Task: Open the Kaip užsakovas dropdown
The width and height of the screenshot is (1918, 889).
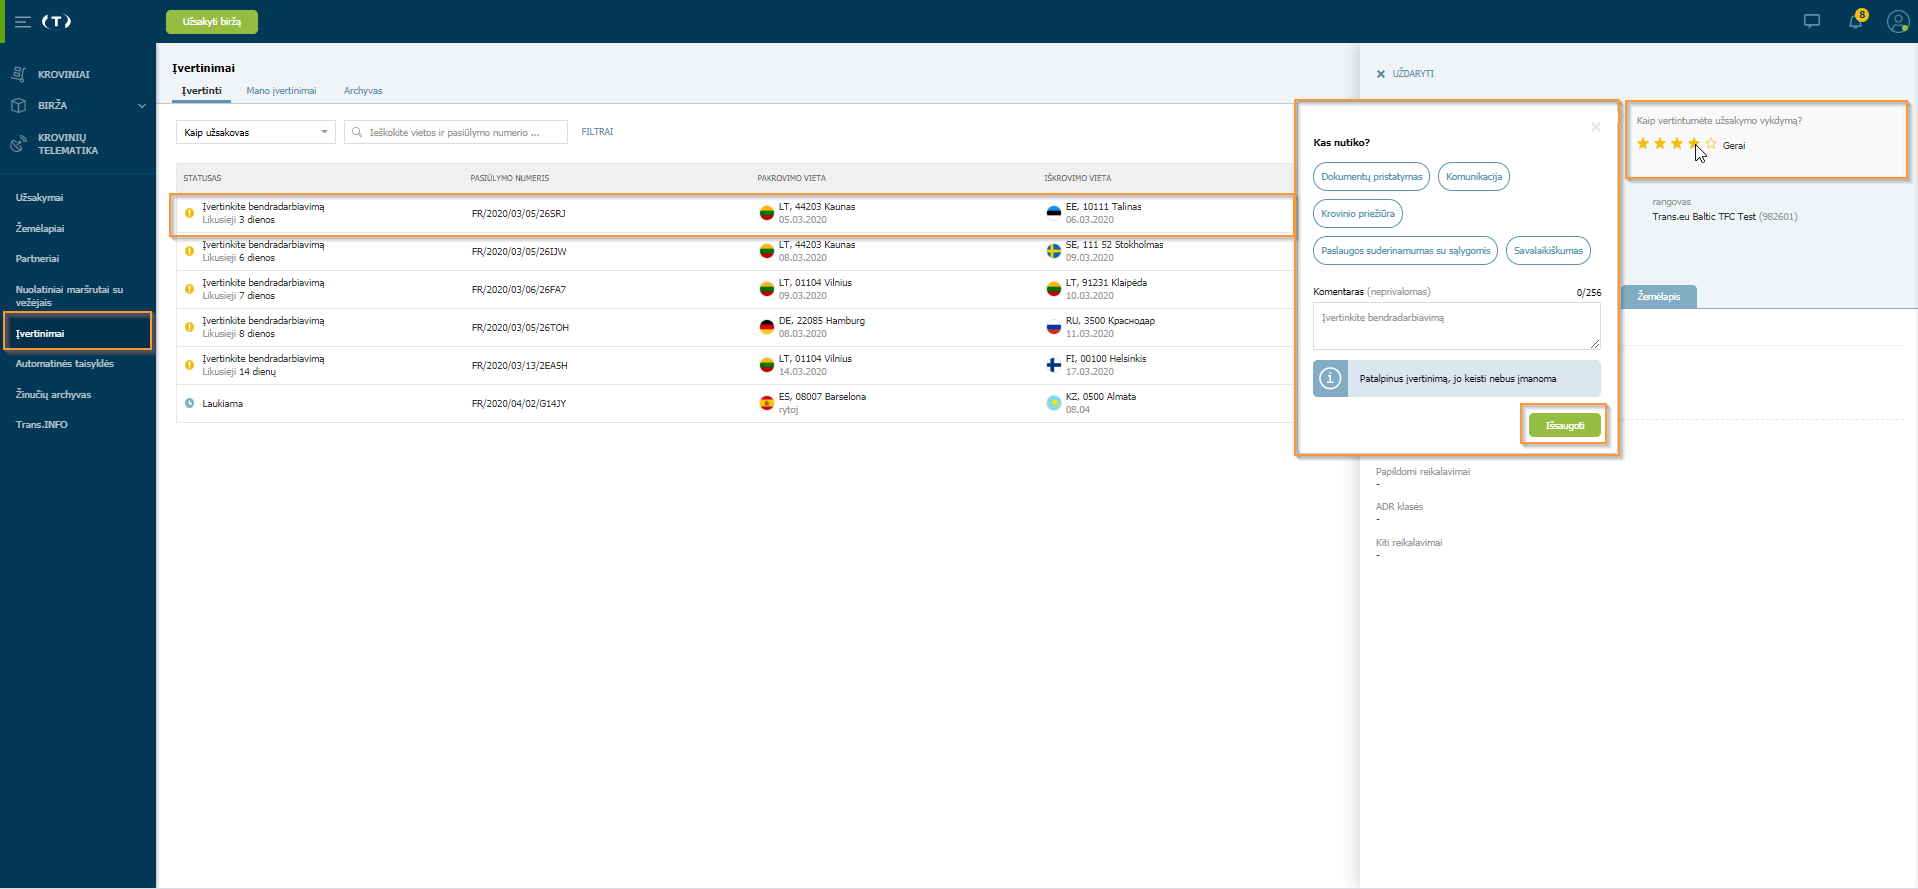Action: pyautogui.click(x=256, y=132)
